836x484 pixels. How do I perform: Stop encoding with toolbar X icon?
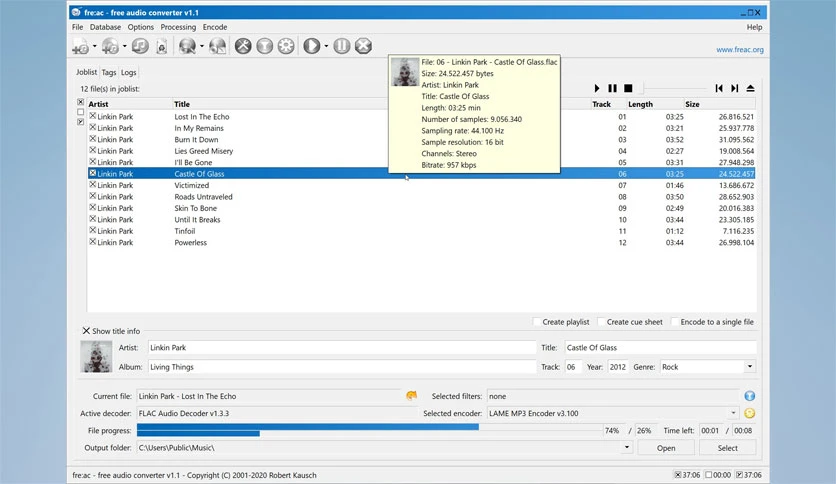[363, 46]
